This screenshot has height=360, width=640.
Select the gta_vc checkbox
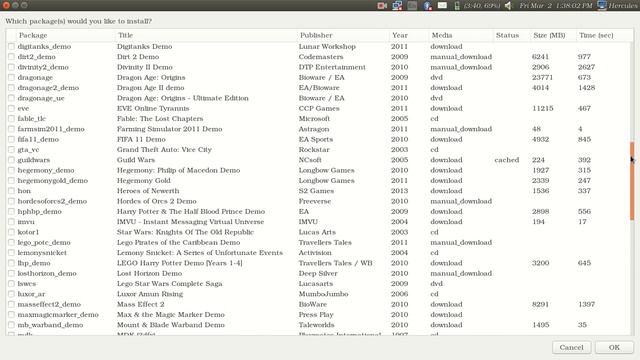point(11,150)
